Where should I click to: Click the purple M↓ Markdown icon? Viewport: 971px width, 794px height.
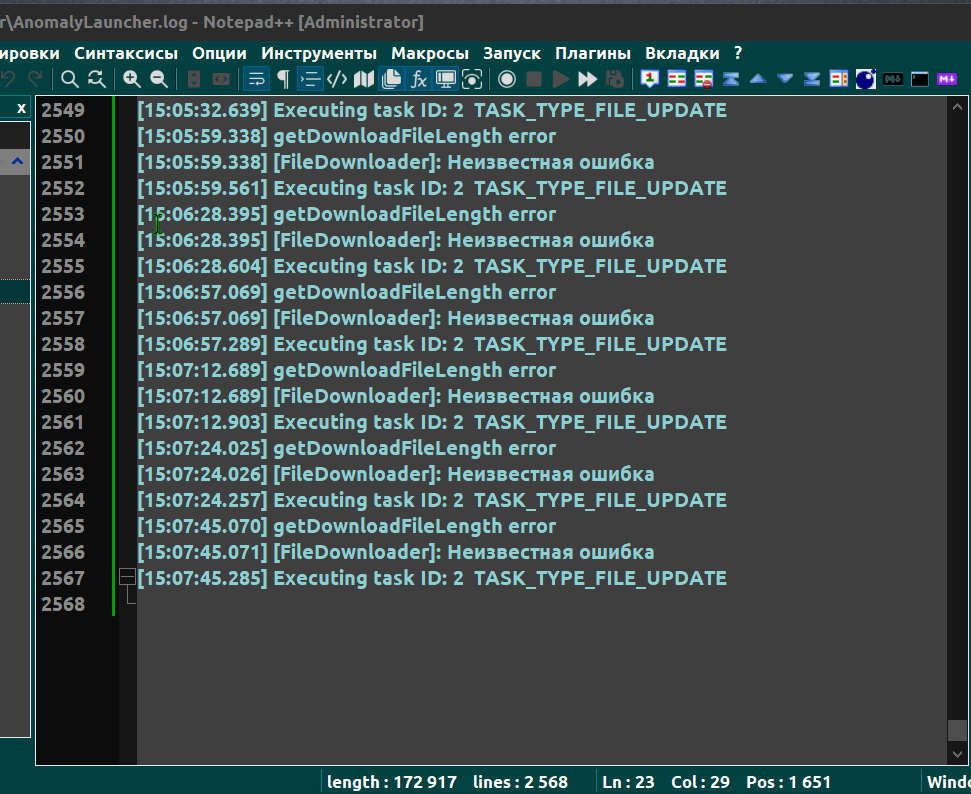947,79
